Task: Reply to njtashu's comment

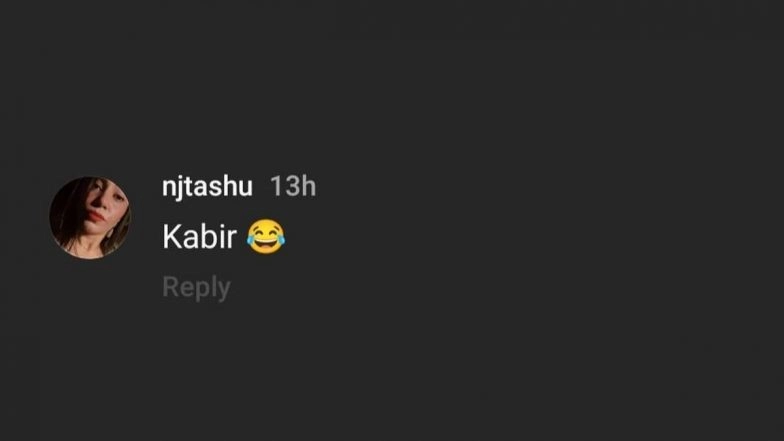Action: tap(196, 287)
